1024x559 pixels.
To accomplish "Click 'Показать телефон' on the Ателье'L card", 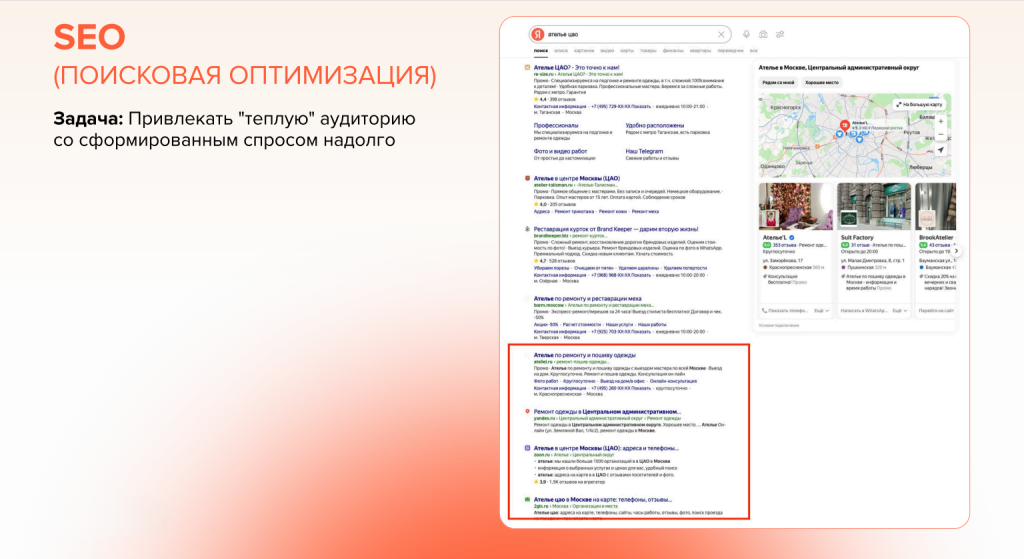I will tap(784, 311).
